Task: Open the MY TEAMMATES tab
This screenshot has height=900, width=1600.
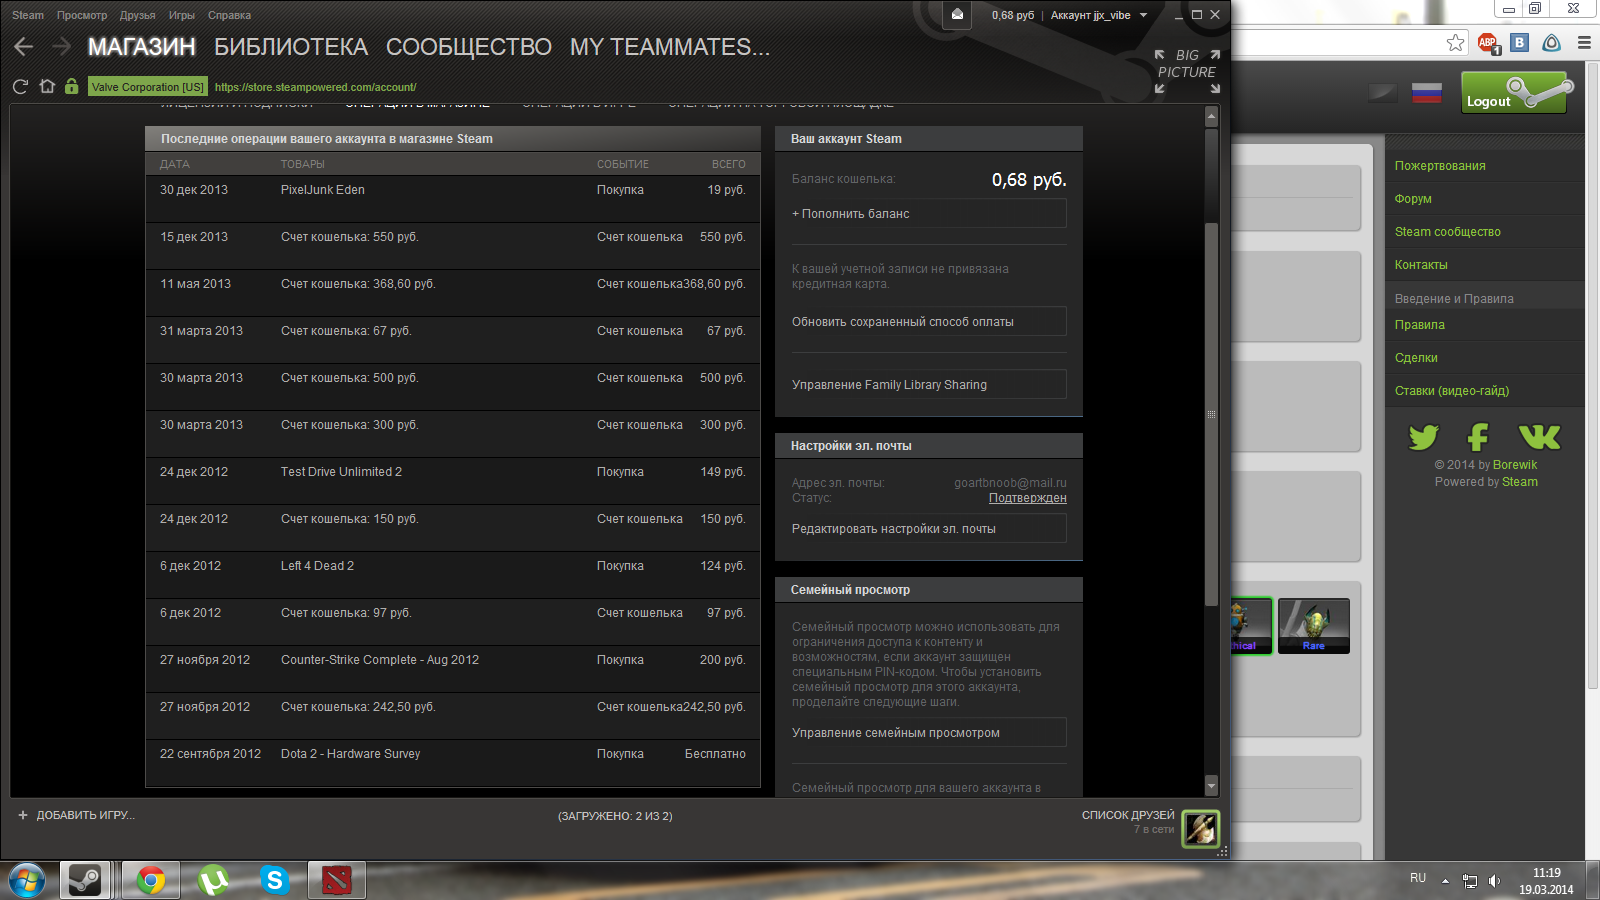Action: pyautogui.click(x=670, y=47)
